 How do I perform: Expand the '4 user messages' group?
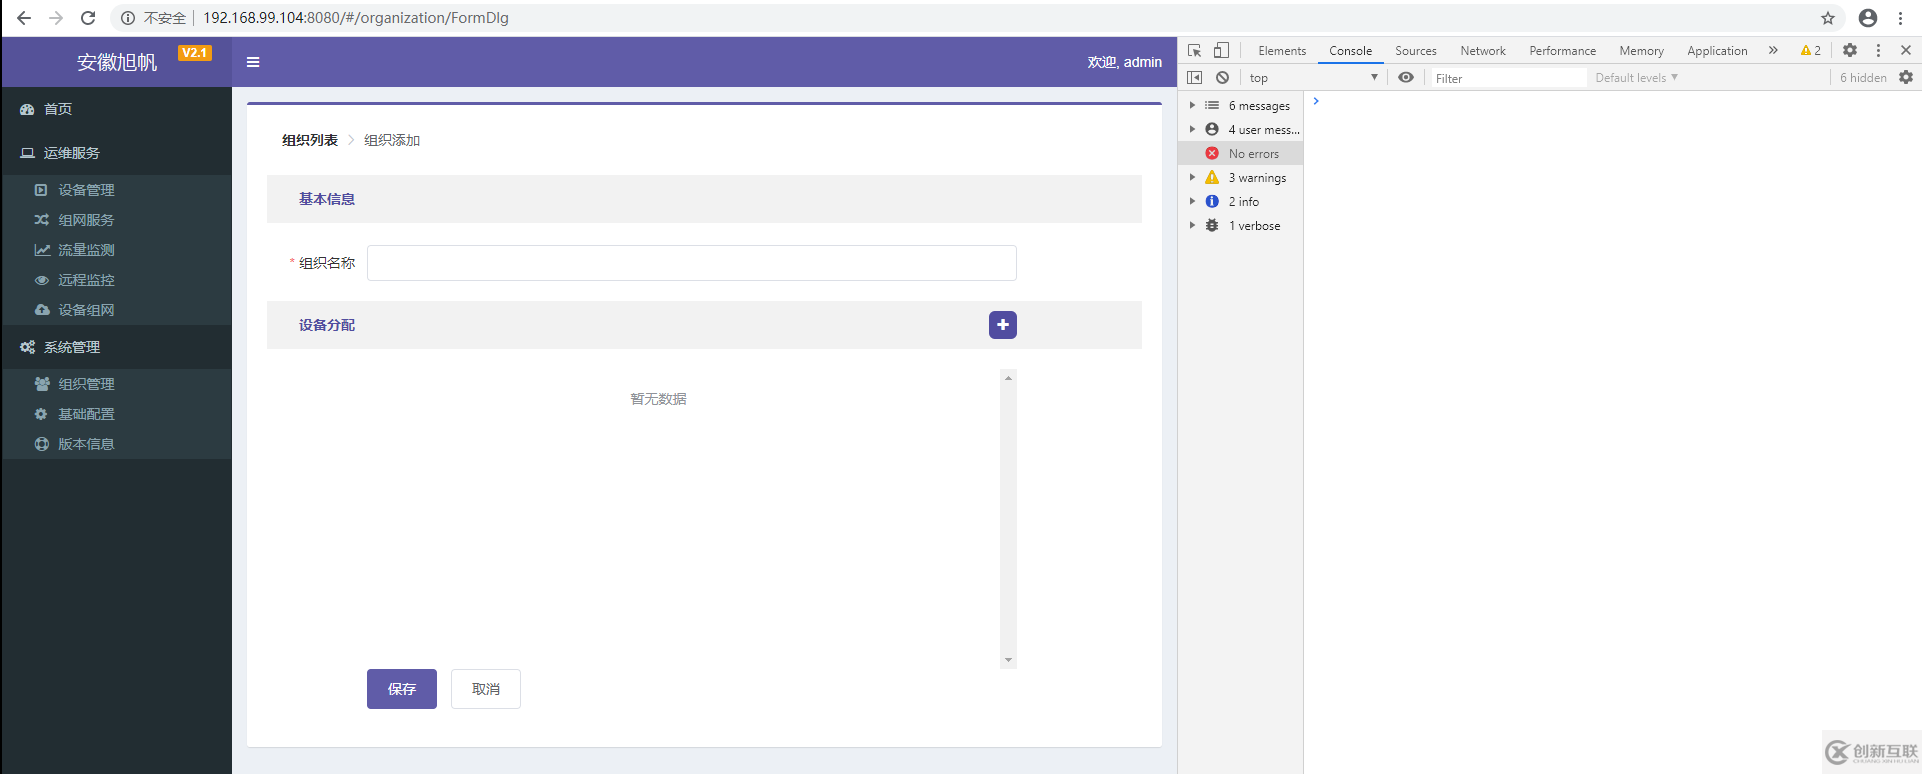1192,129
